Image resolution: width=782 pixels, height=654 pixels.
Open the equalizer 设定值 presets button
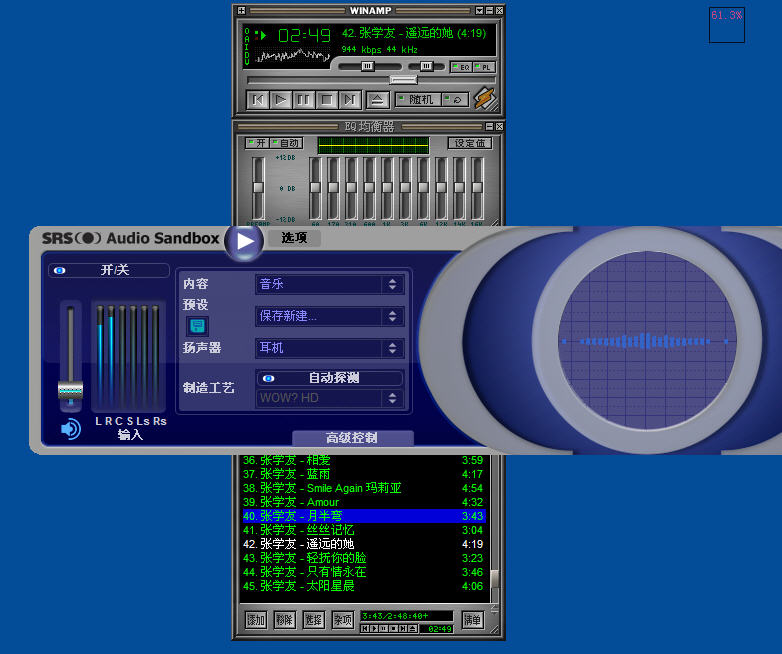click(x=469, y=143)
